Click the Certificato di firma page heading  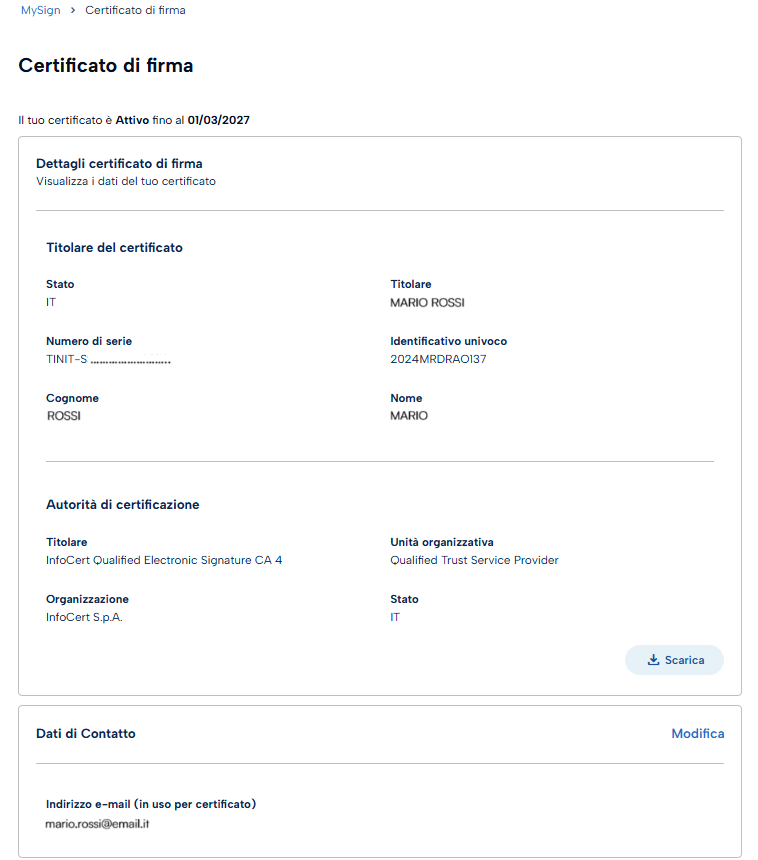106,66
